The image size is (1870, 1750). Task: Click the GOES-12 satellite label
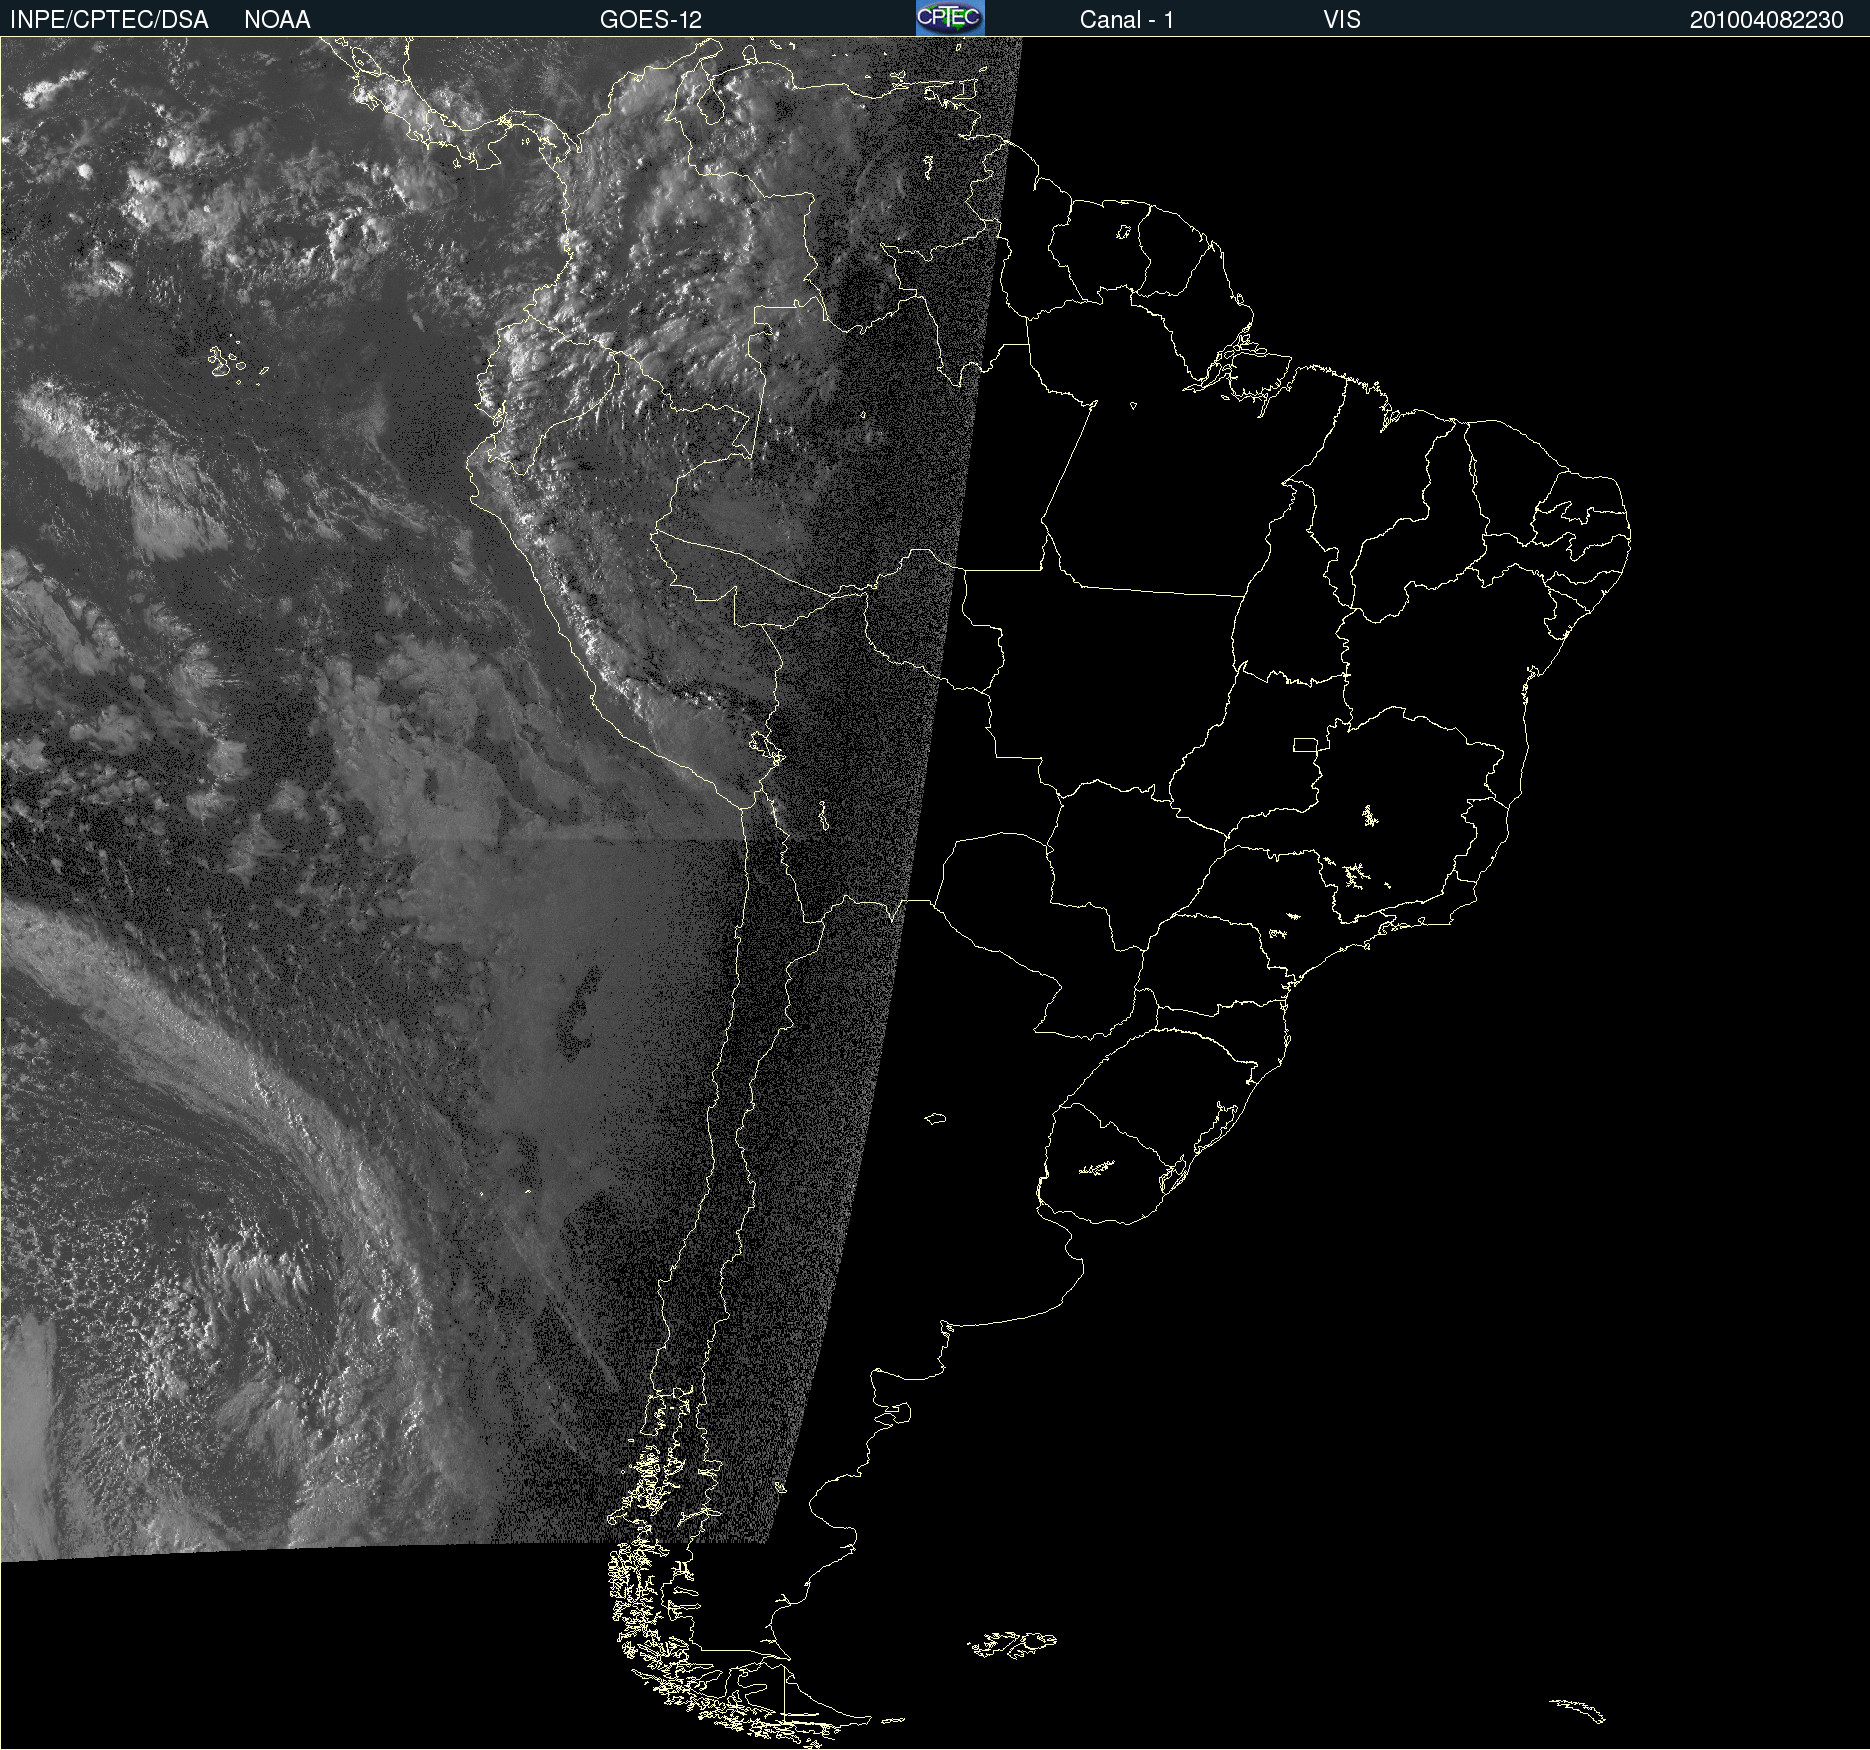651,20
